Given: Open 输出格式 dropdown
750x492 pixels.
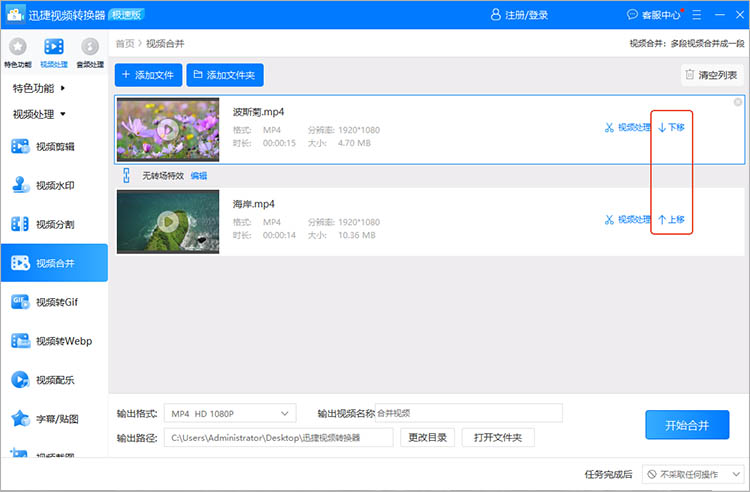Looking at the screenshot, I should point(230,413).
